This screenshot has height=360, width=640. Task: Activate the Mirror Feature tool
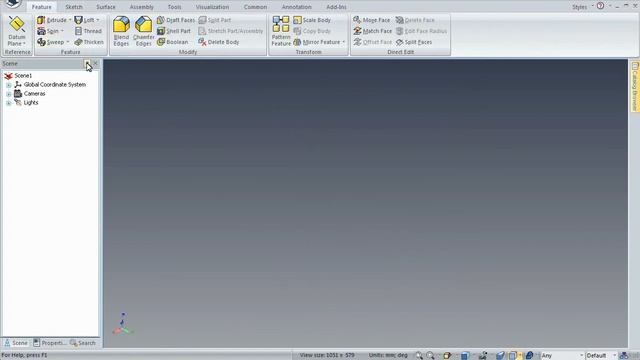click(x=317, y=42)
